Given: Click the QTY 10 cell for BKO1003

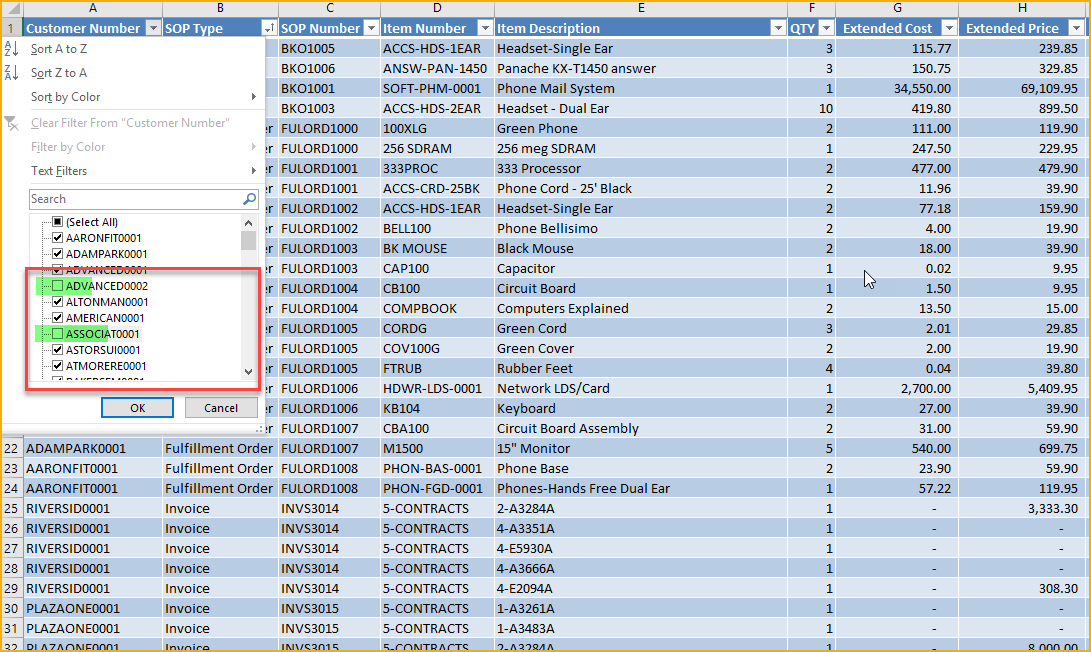Looking at the screenshot, I should (811, 109).
